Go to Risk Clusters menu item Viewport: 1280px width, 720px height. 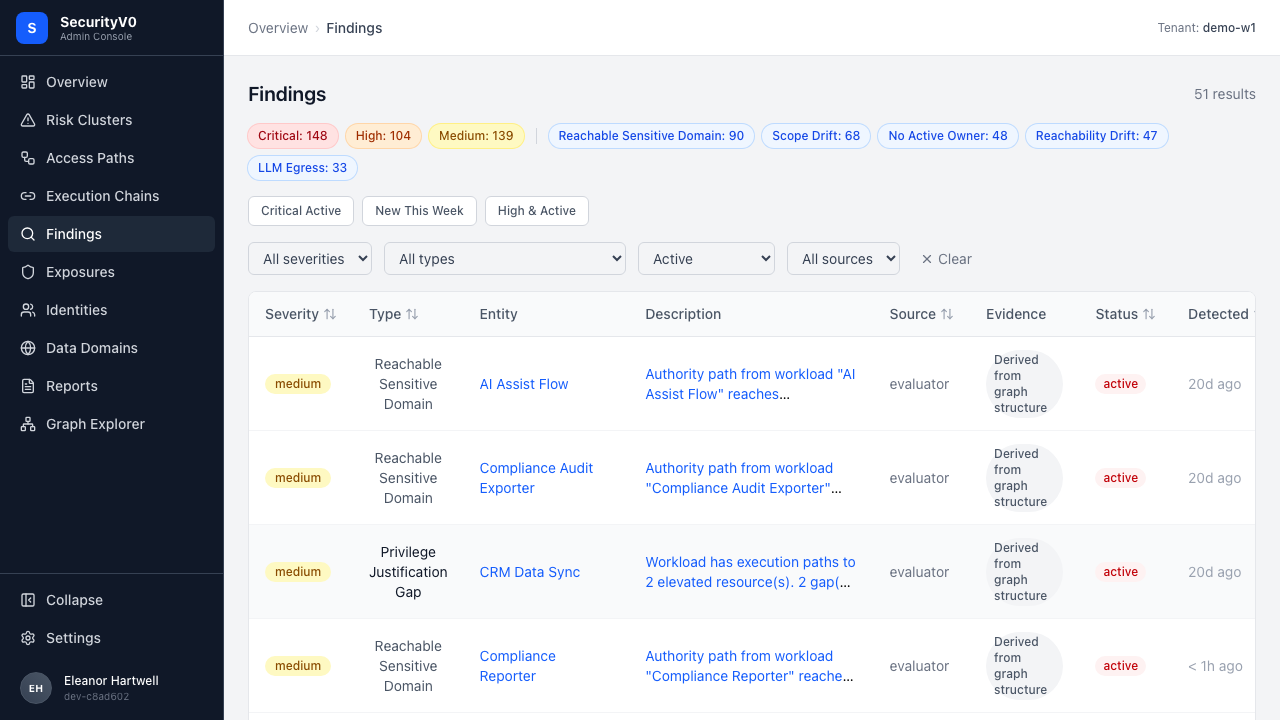tap(111, 120)
